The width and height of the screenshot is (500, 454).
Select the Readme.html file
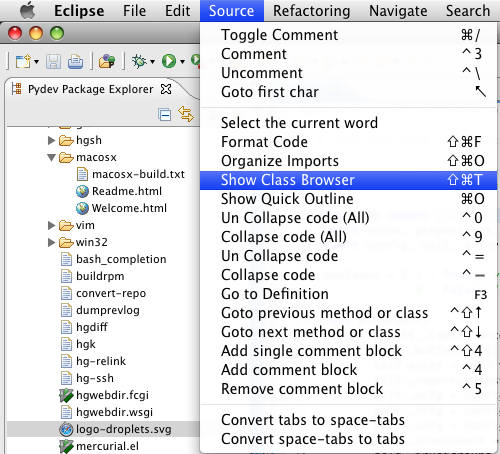coord(127,191)
